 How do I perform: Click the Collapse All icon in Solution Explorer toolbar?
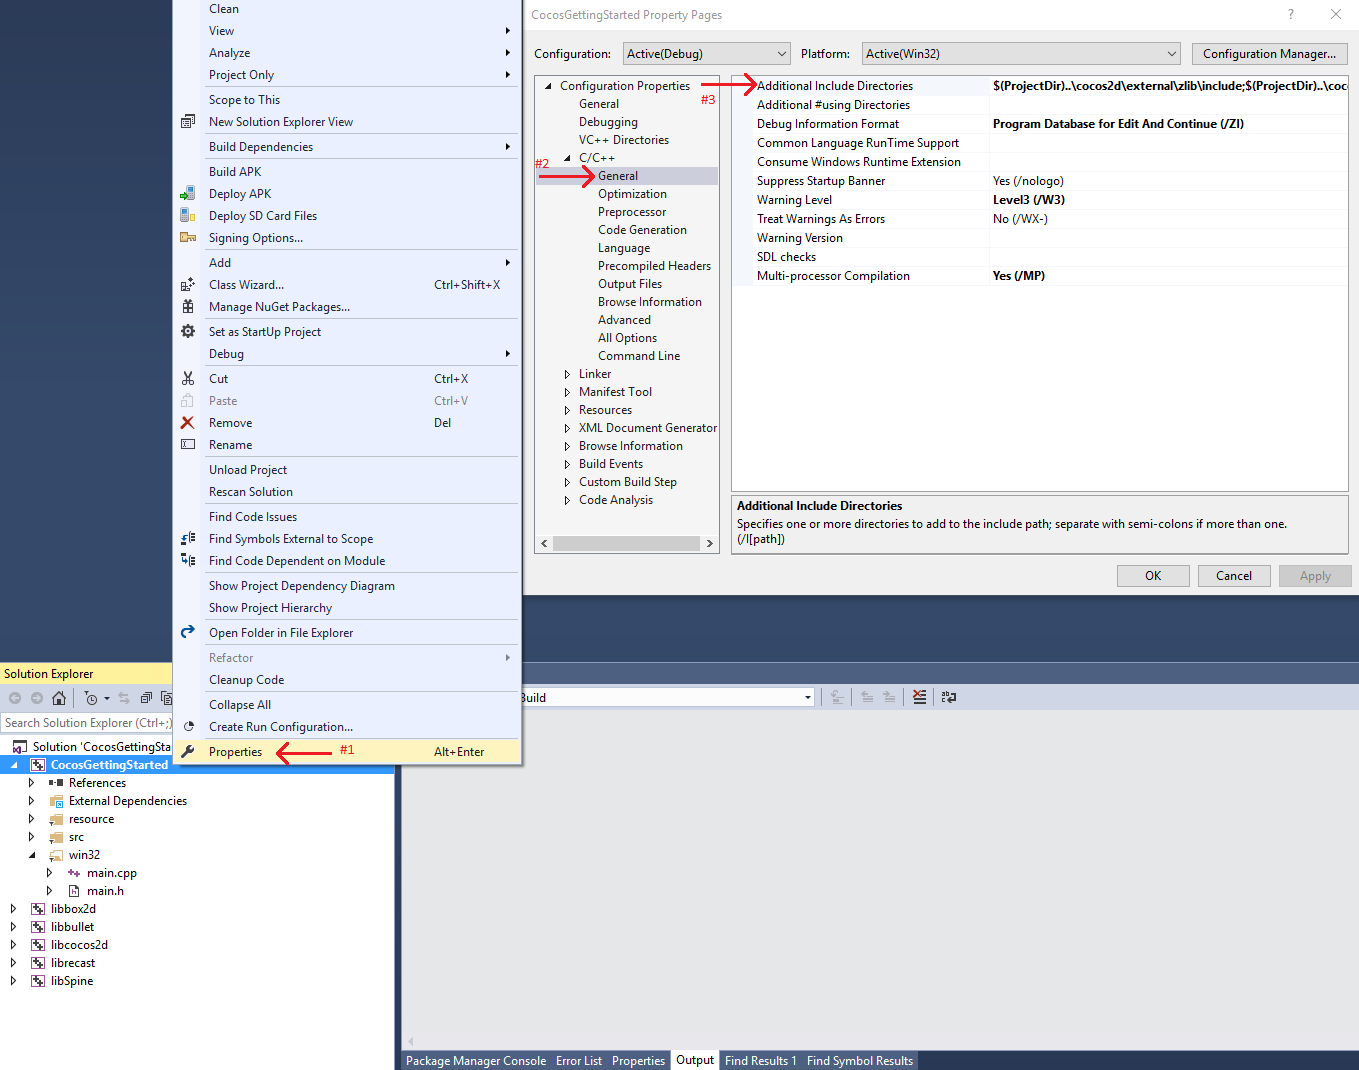click(146, 698)
